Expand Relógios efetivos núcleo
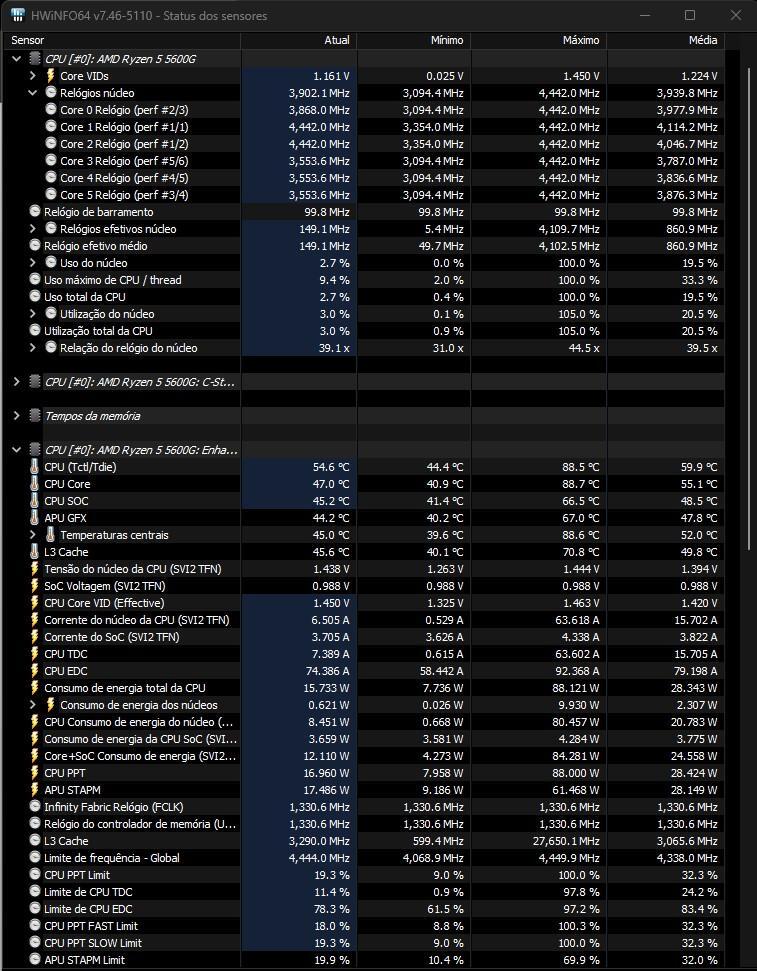This screenshot has width=757, height=971. 32,229
